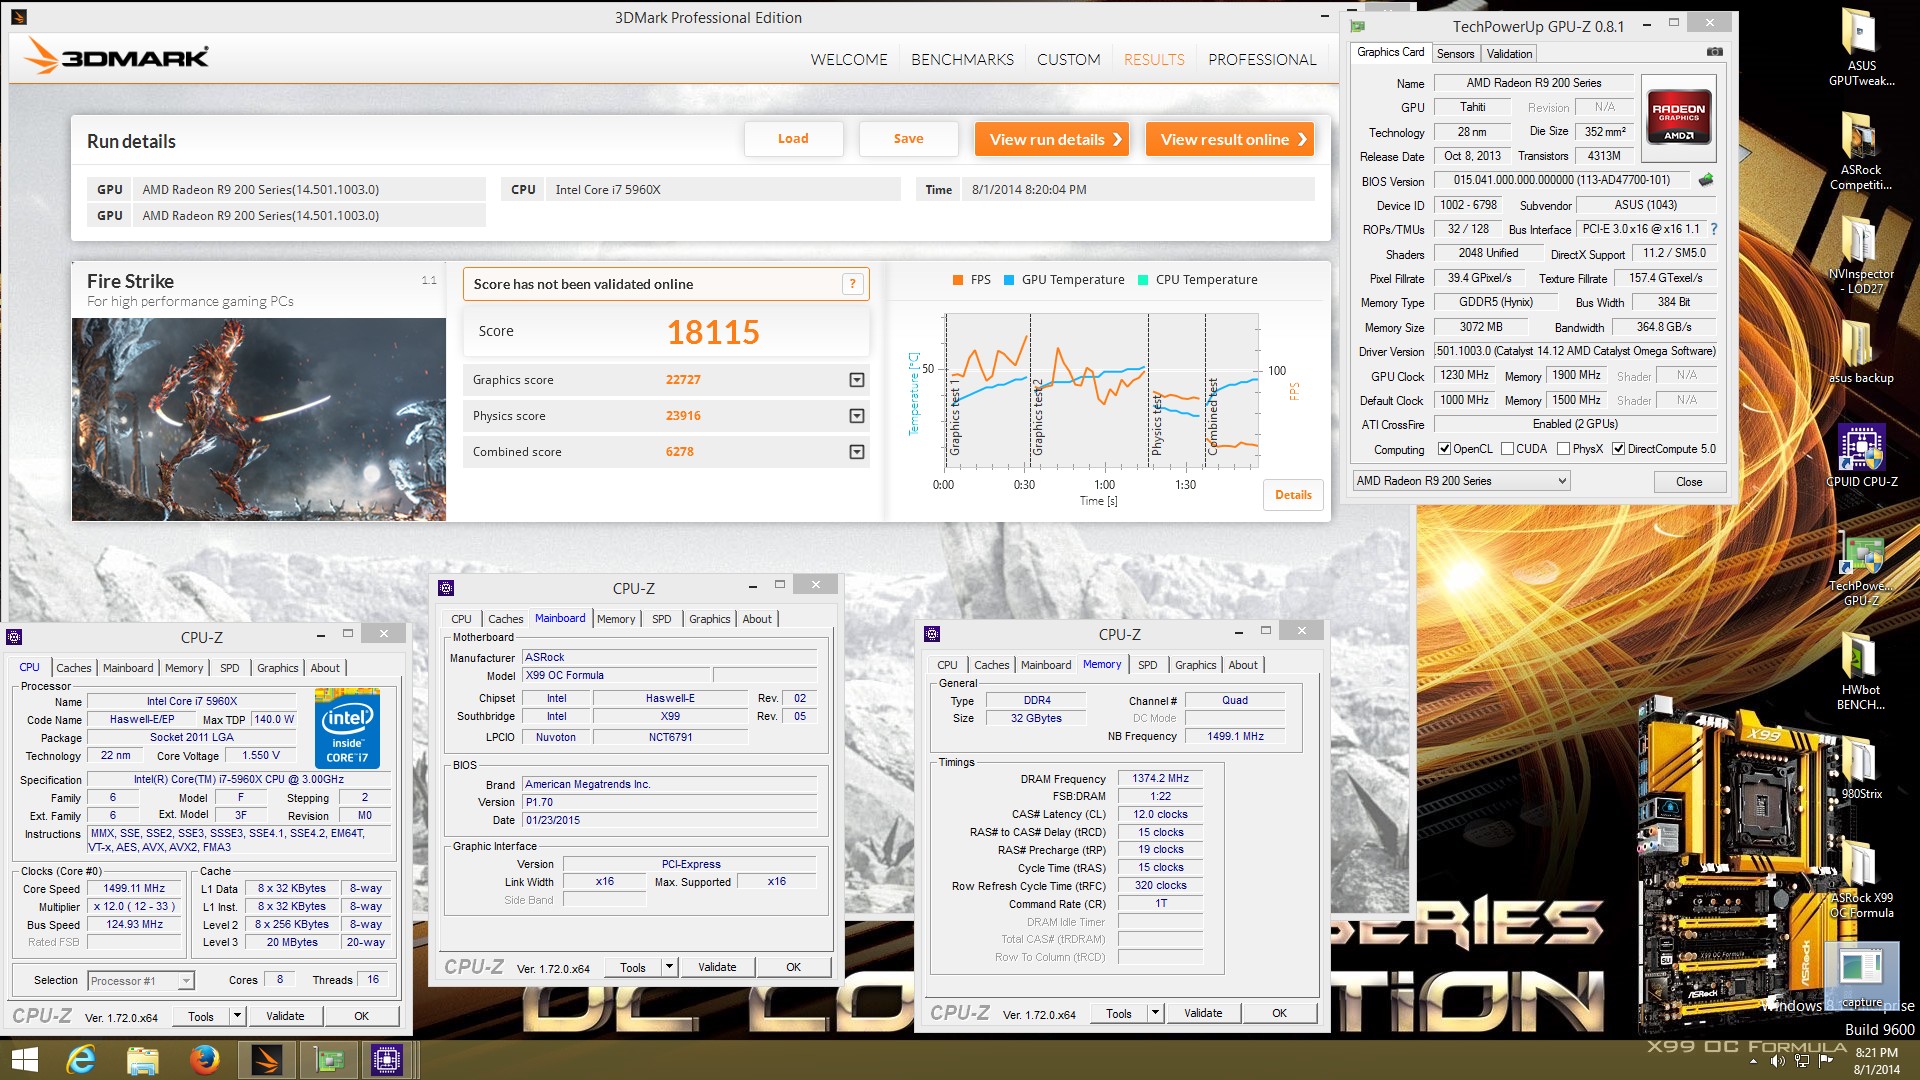Open Tools dropdown arrow in left CPU-Z window
Screen dimensions: 1920x1080
[237, 1016]
